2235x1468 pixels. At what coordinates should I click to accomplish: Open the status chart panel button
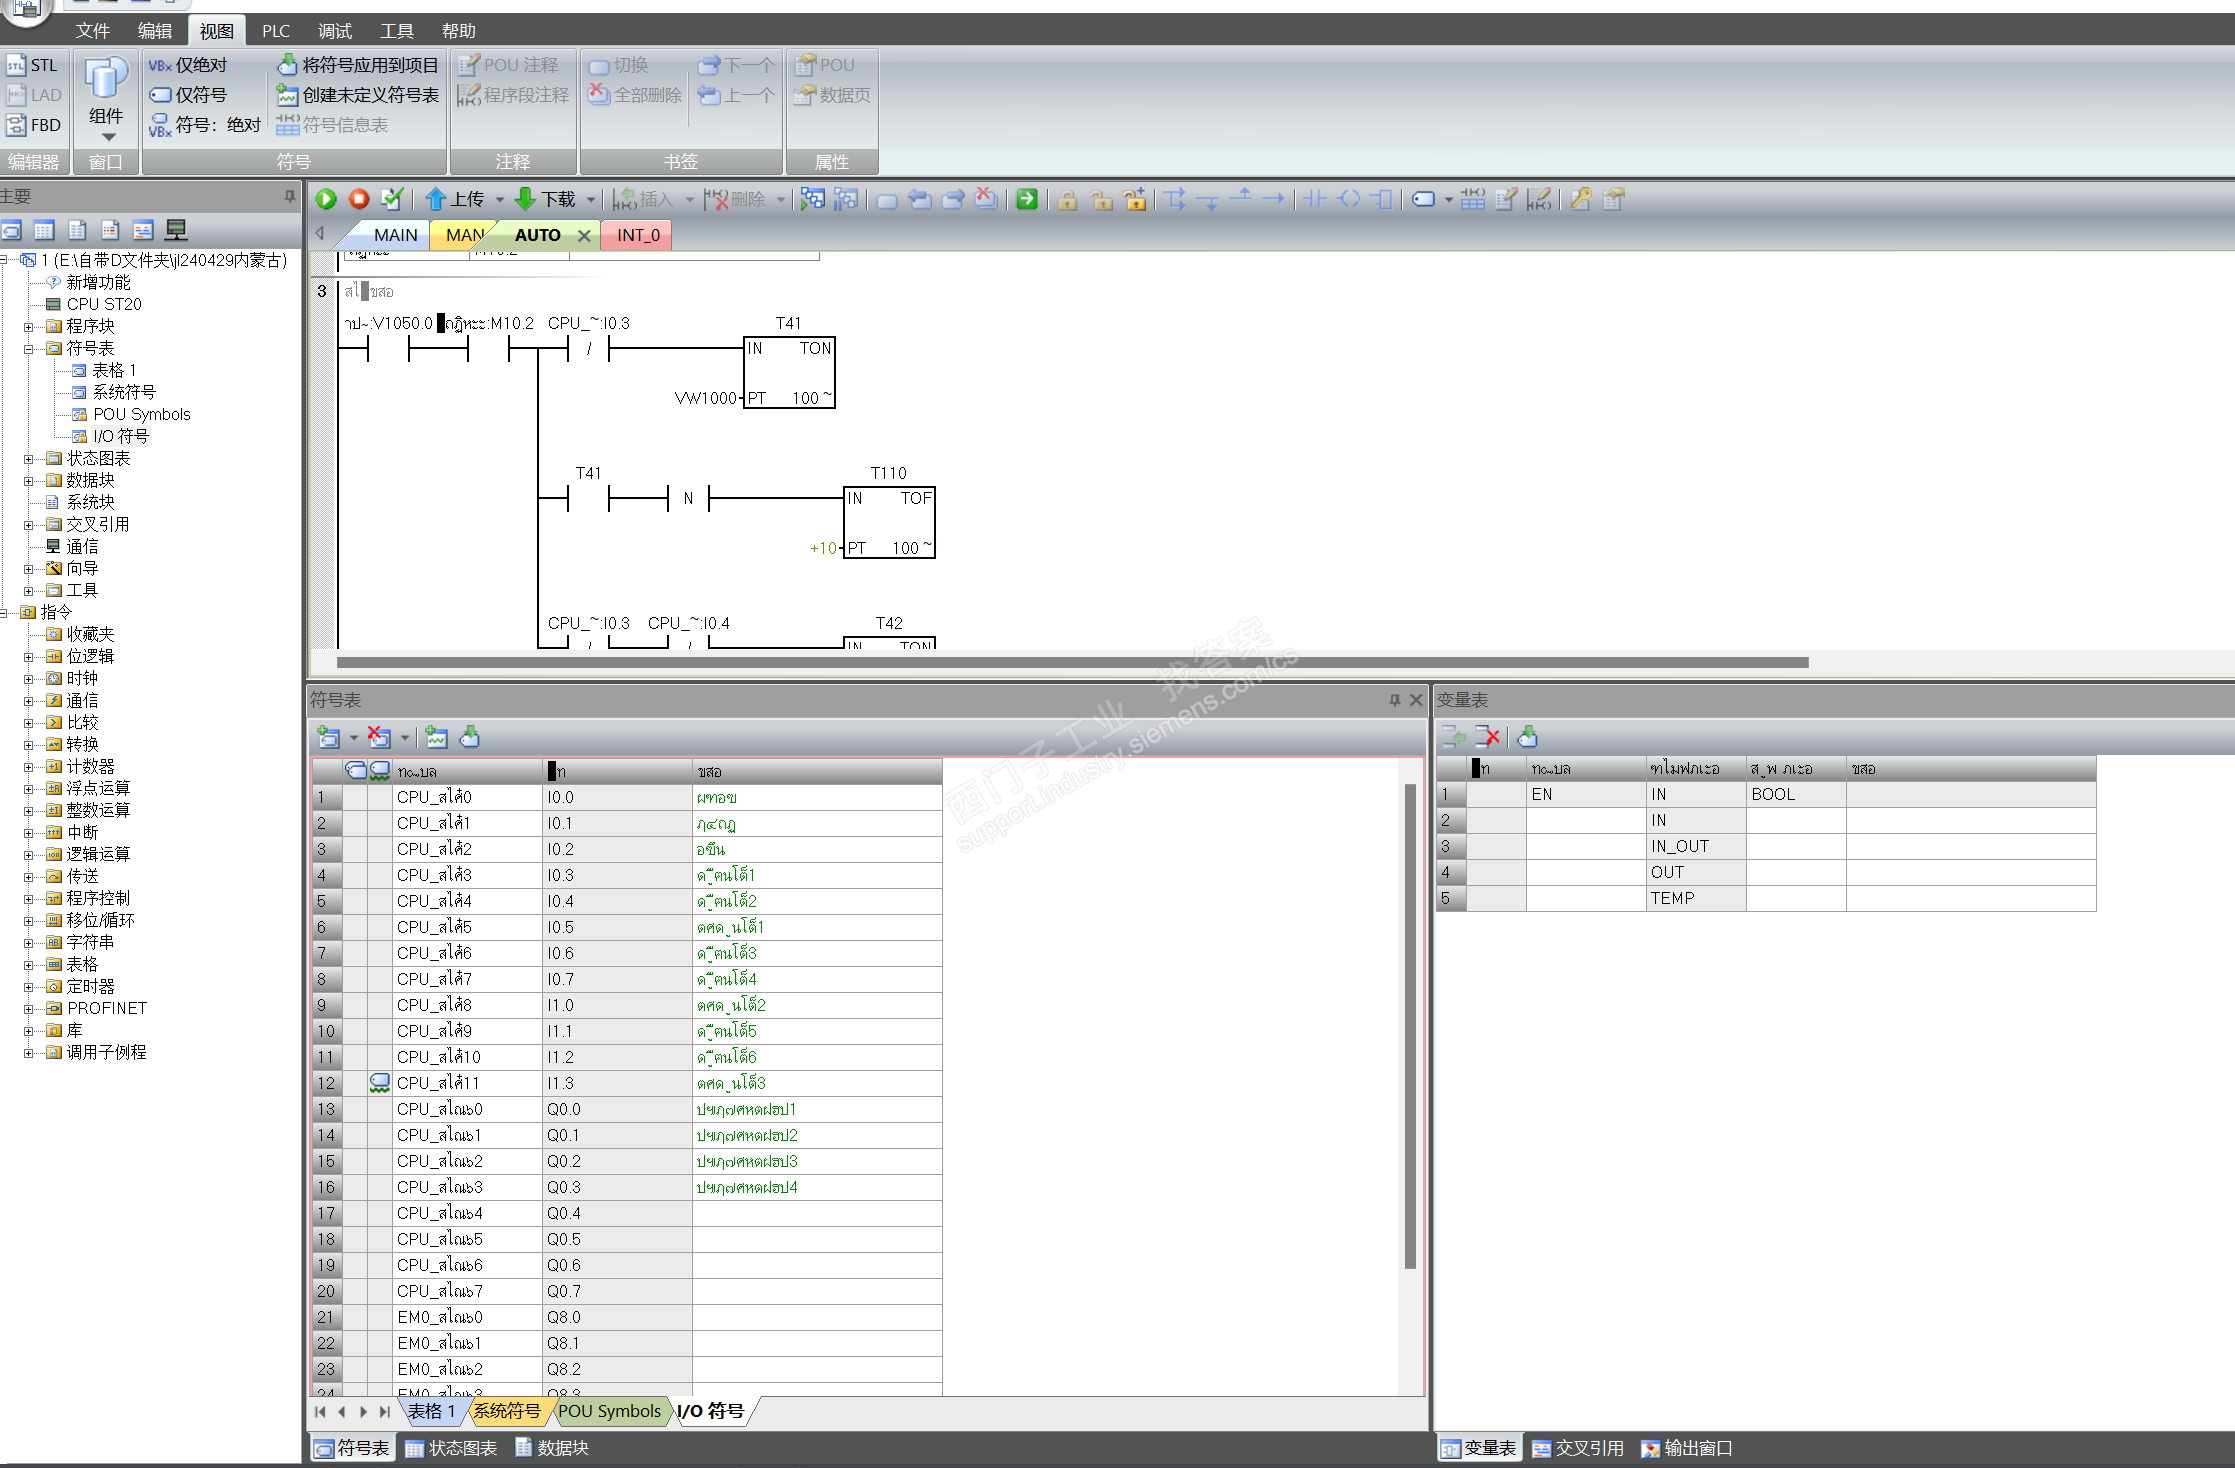[x=451, y=1448]
